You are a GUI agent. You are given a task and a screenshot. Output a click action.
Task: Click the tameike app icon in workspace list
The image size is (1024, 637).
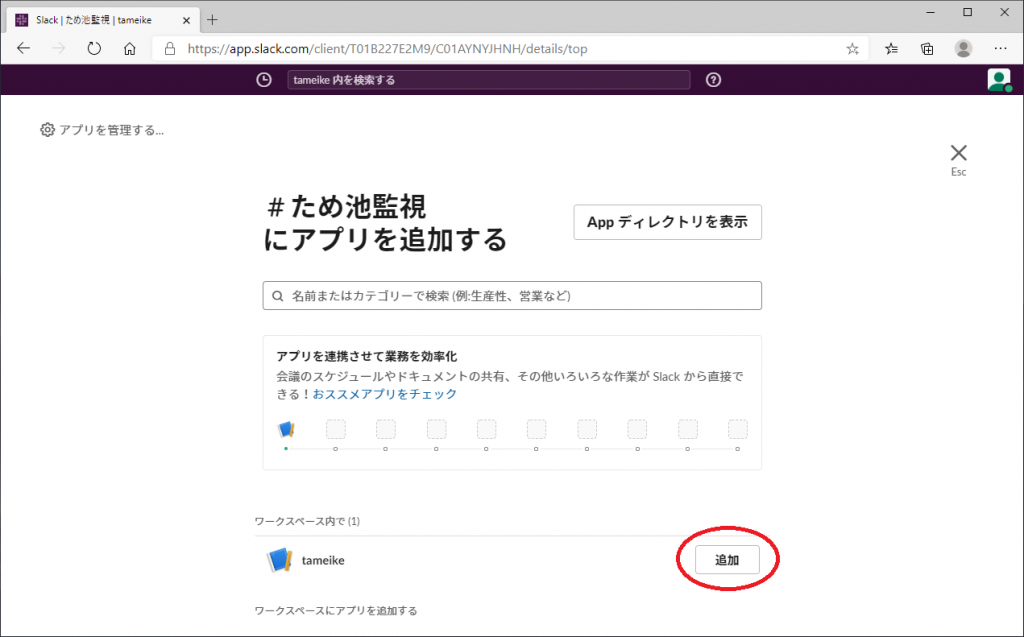coord(279,561)
